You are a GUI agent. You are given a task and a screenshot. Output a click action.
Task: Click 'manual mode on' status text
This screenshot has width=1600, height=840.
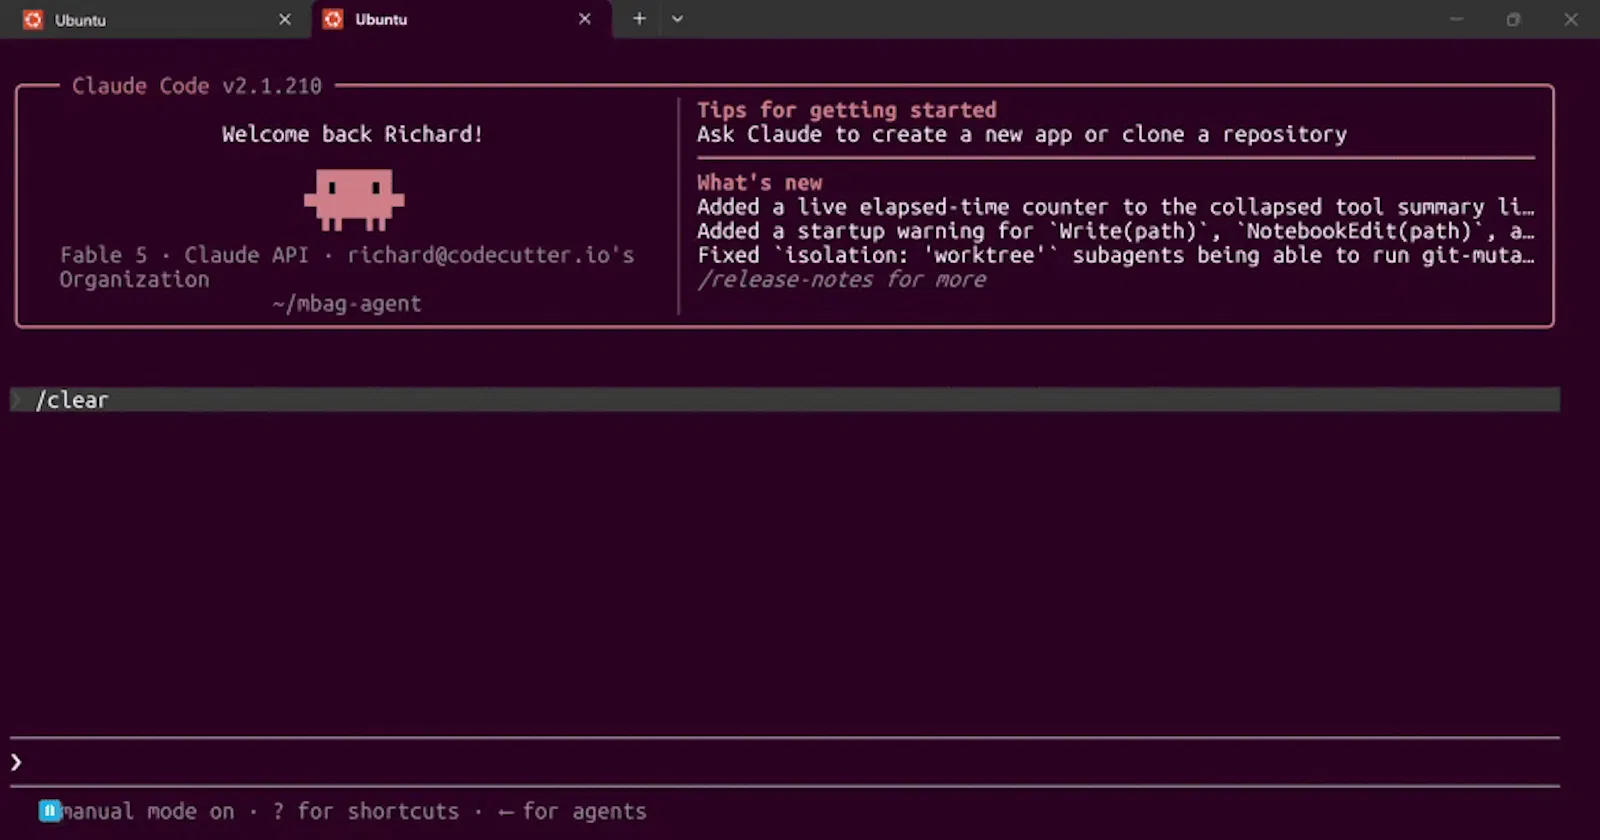point(148,811)
